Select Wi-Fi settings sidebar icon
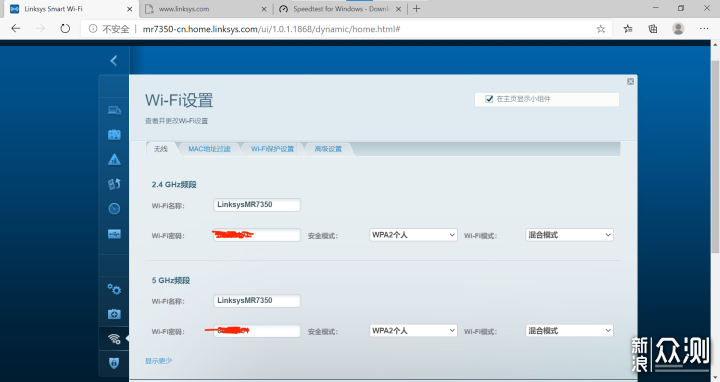720x382 pixels. [114, 339]
